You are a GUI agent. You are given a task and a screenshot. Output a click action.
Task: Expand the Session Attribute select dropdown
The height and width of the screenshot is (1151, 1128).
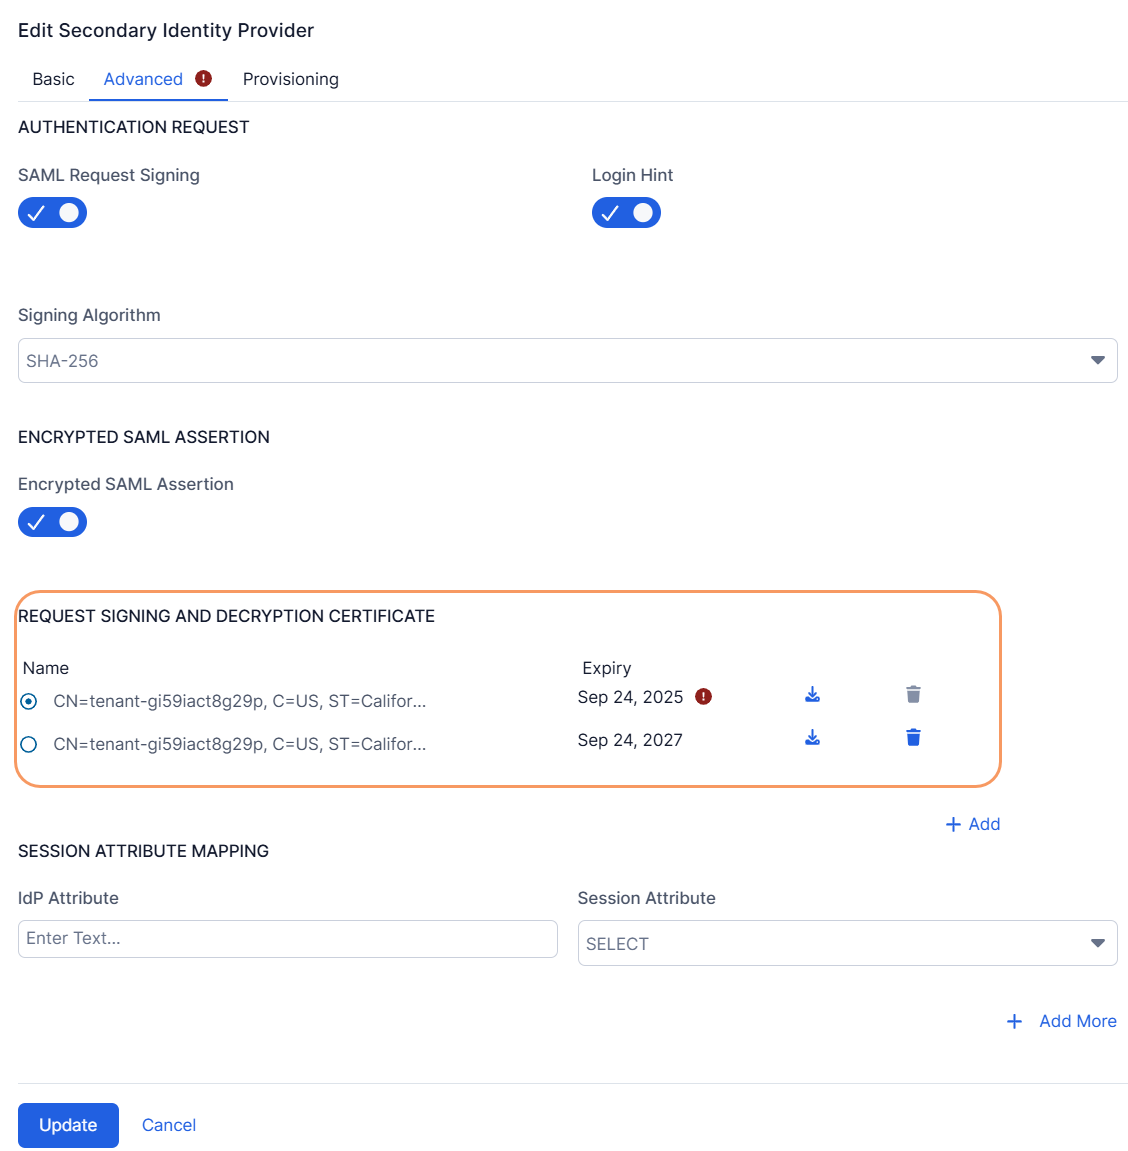(847, 944)
